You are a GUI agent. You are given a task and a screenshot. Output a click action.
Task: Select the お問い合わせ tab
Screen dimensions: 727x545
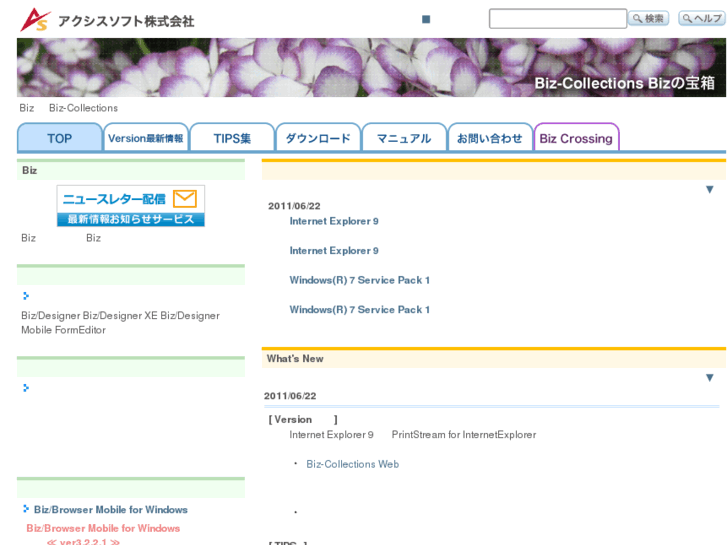pyautogui.click(x=490, y=137)
